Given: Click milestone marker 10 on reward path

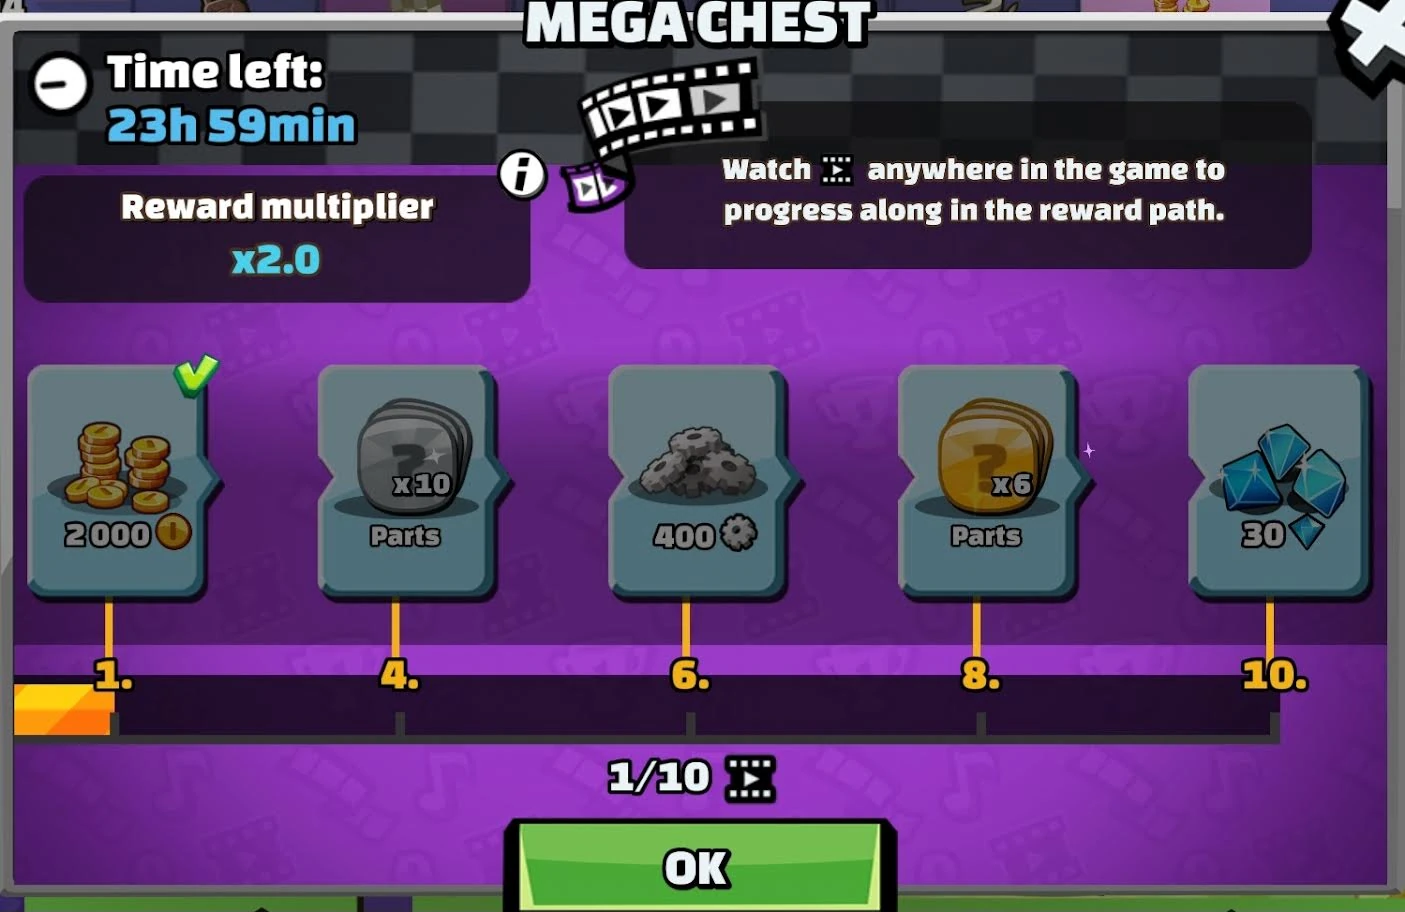Looking at the screenshot, I should tap(1274, 675).
